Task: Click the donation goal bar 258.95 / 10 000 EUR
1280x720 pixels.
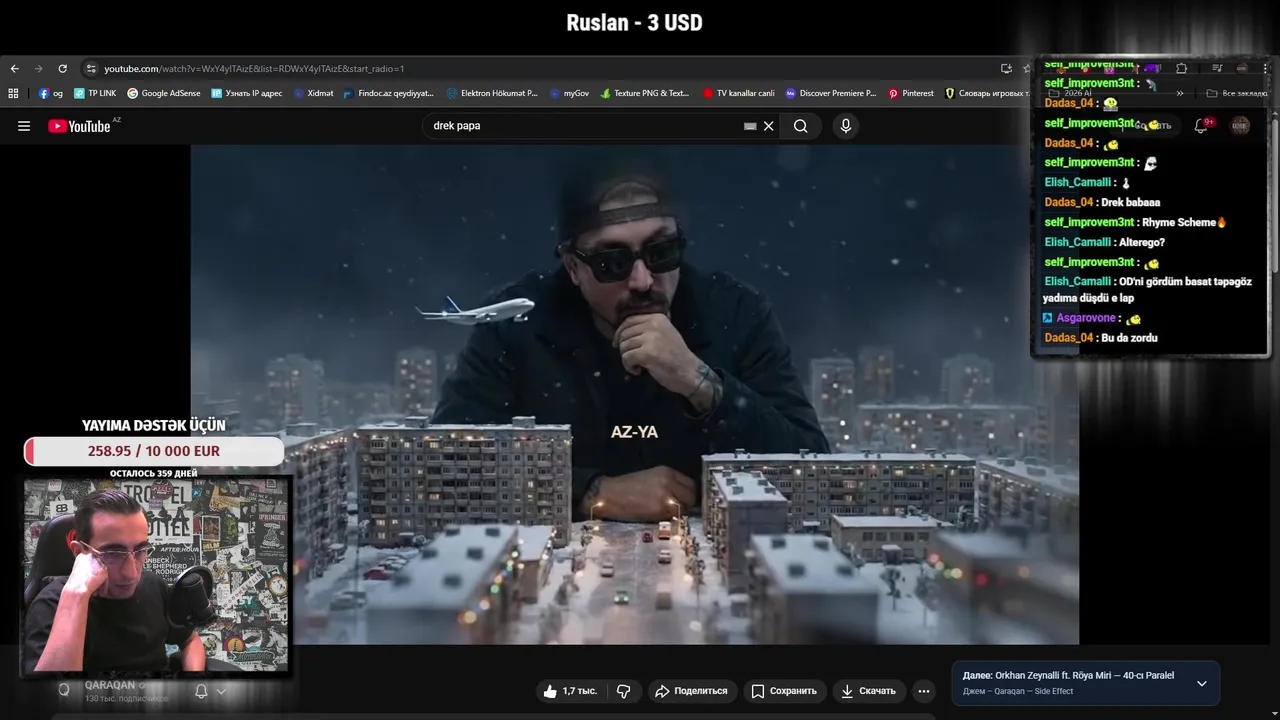Action: [x=154, y=451]
